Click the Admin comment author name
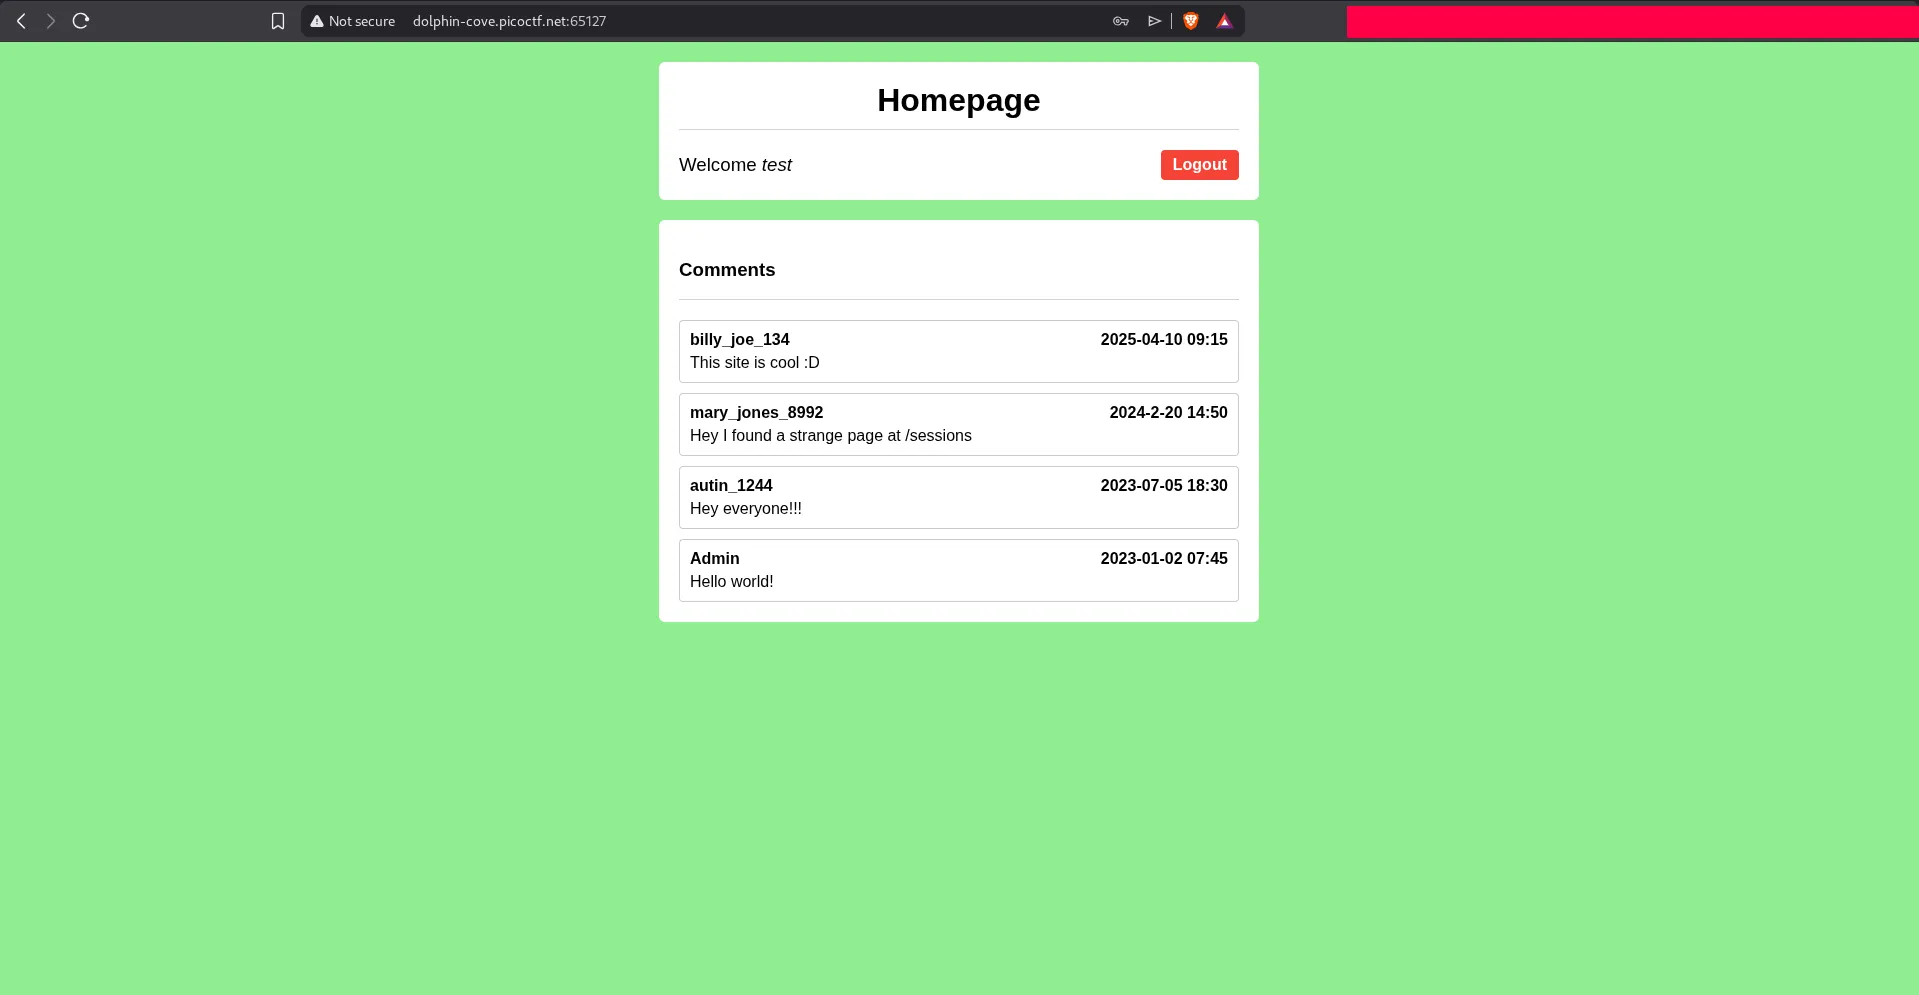The height and width of the screenshot is (995, 1919). (x=714, y=559)
